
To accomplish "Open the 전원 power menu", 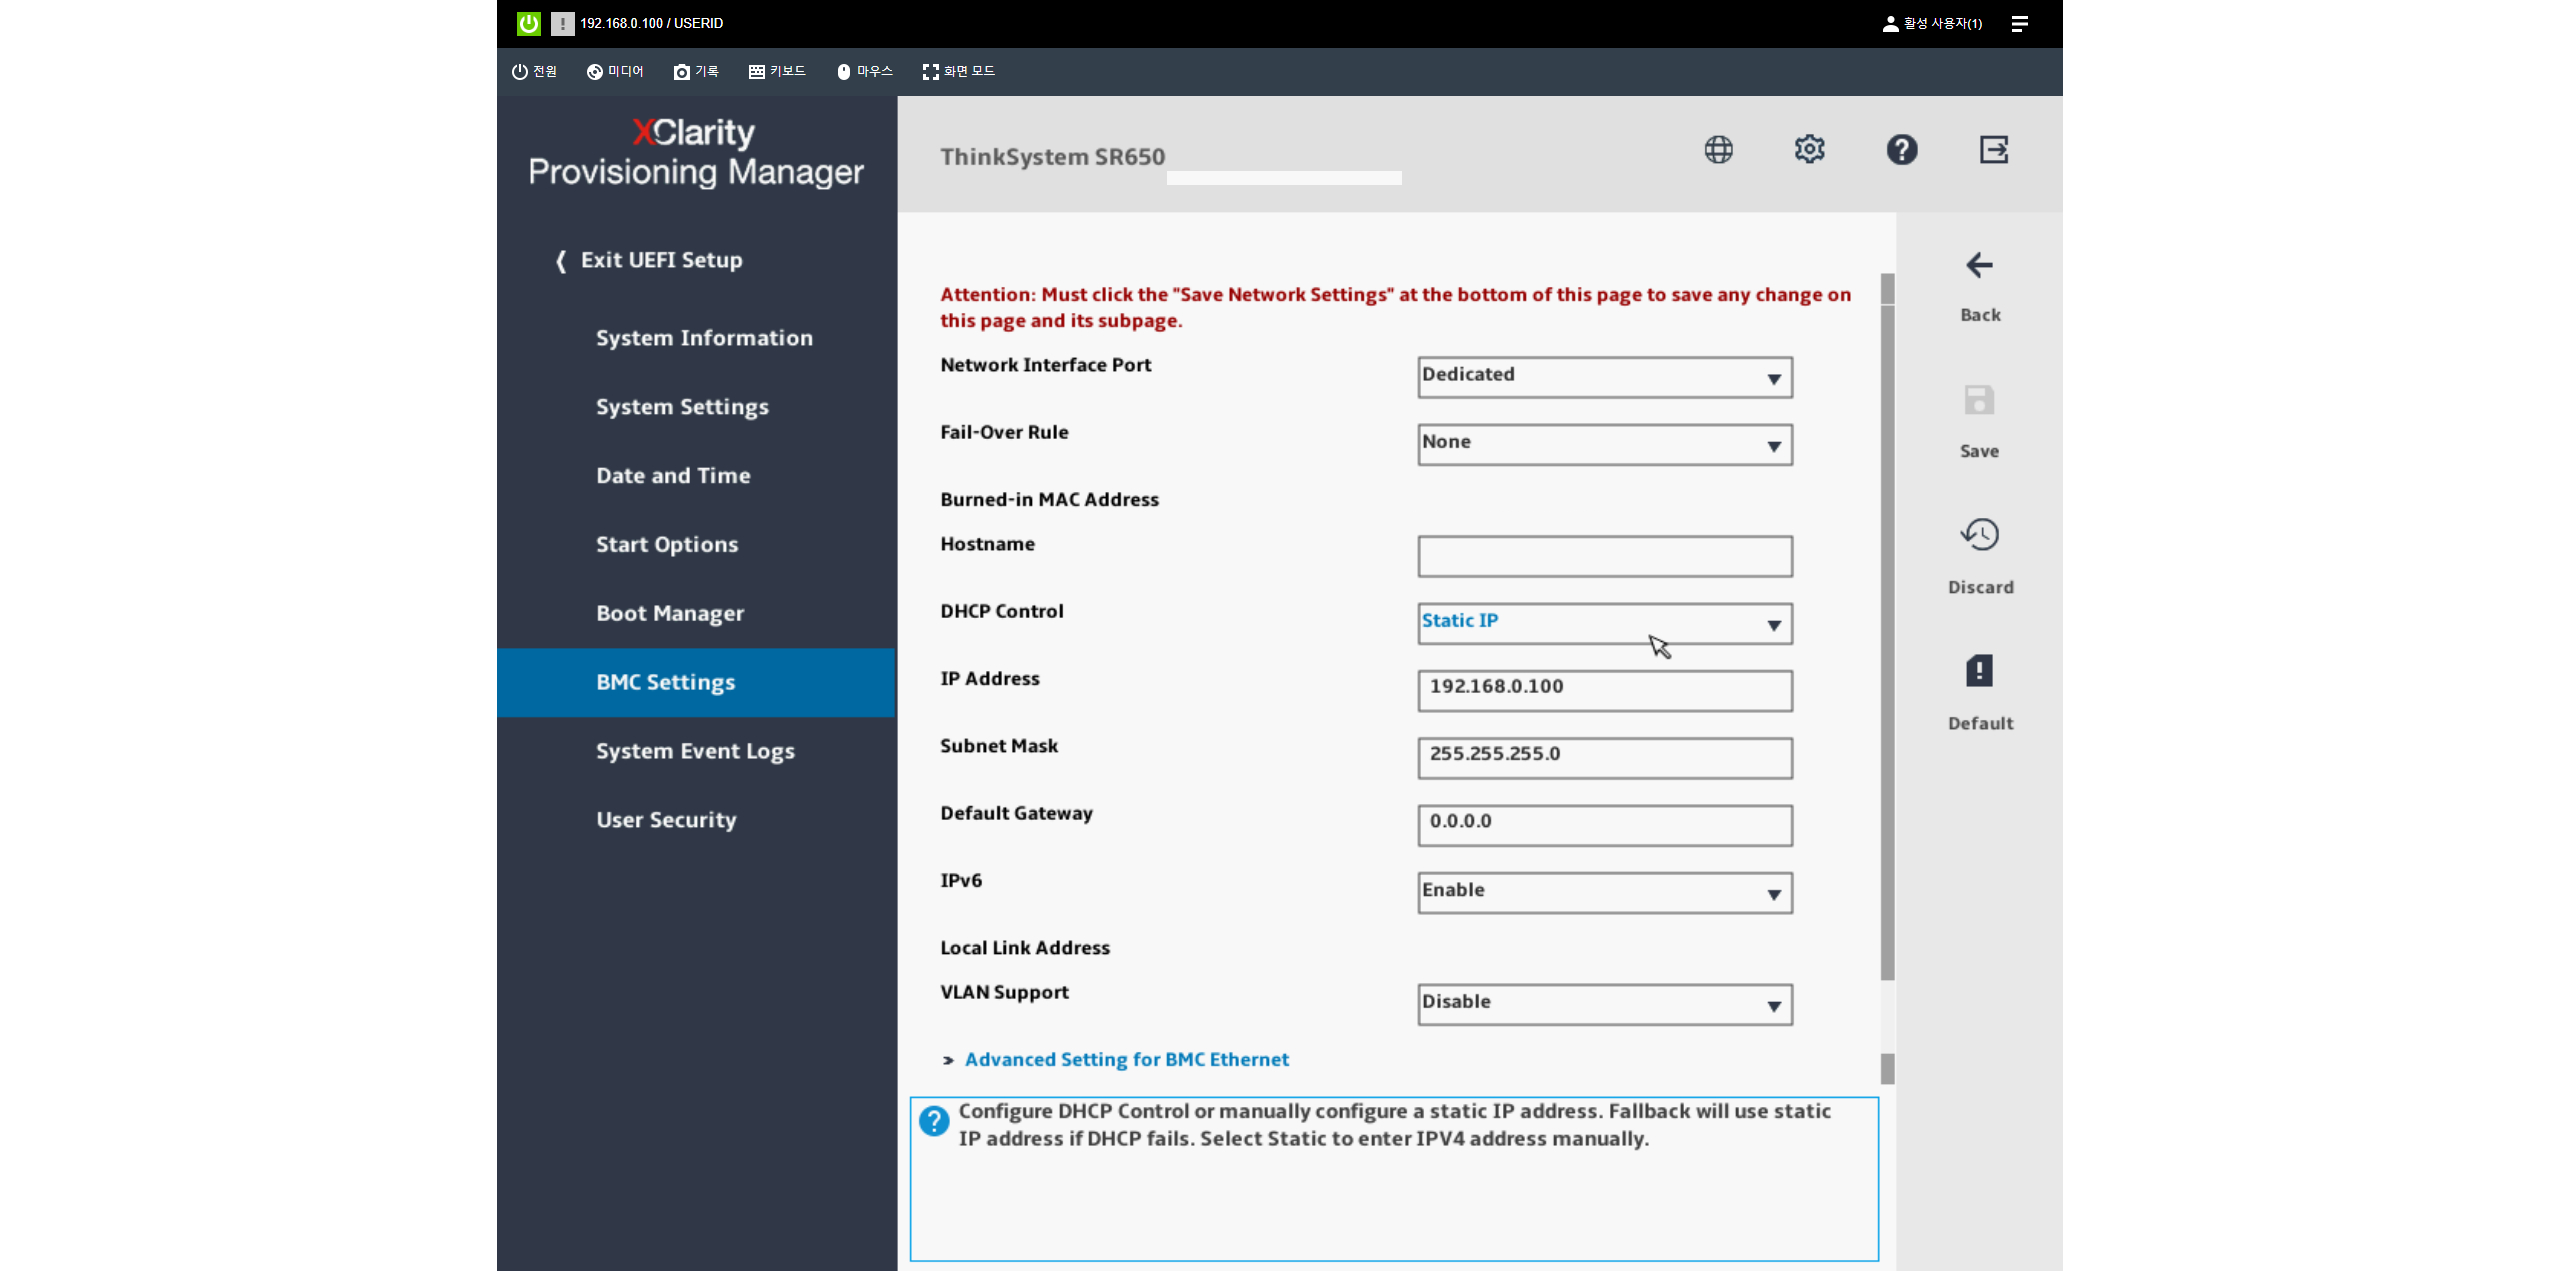I will click(534, 71).
